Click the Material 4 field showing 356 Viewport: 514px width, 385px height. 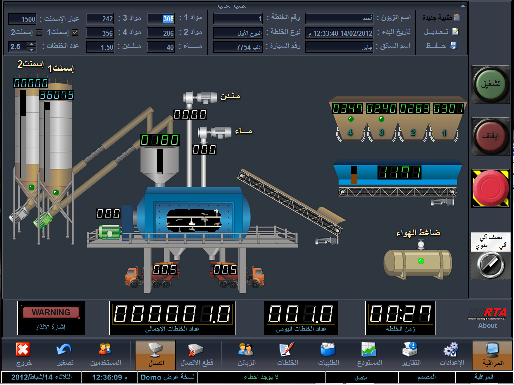tap(100, 33)
